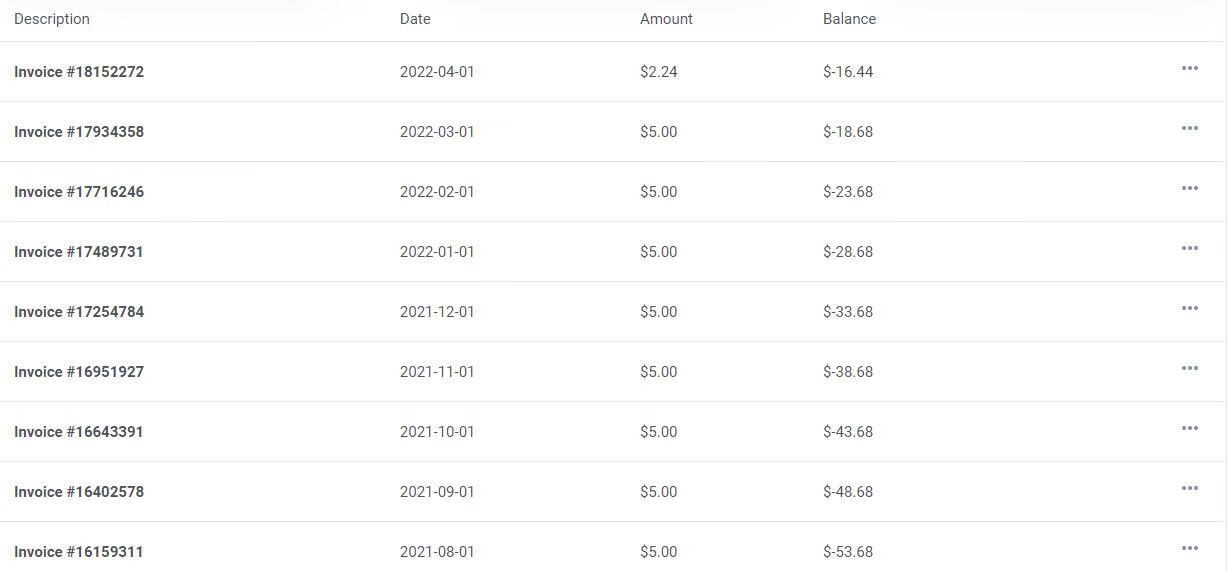The height and width of the screenshot is (571, 1228).
Task: Open options menu for Invoice #16643391
Action: point(1189,429)
